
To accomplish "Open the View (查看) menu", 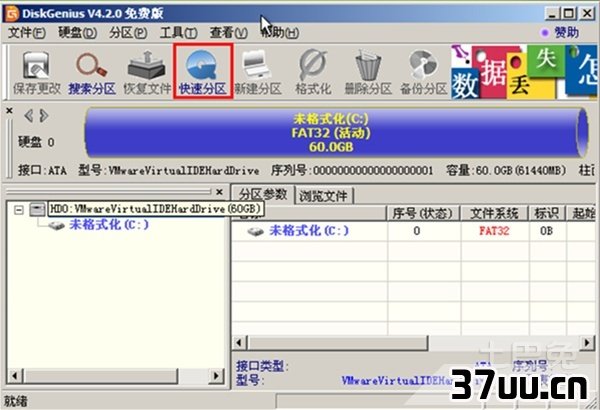I will (229, 33).
